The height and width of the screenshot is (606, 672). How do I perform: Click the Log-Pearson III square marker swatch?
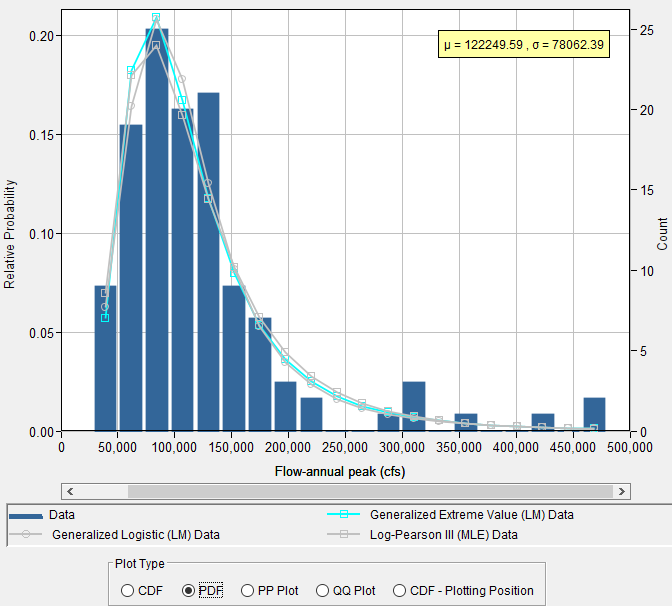pos(344,534)
